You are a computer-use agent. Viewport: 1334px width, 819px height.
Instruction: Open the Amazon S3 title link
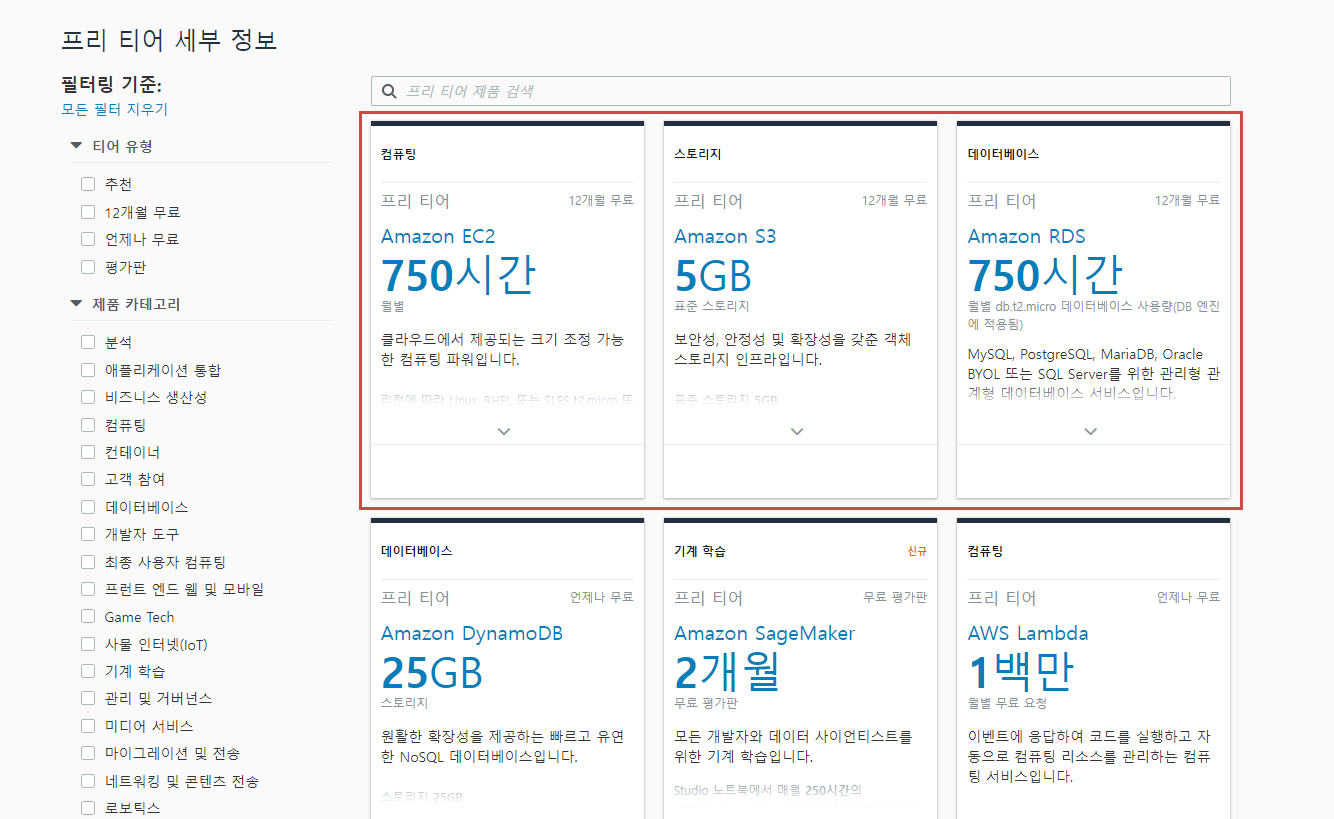click(x=725, y=237)
